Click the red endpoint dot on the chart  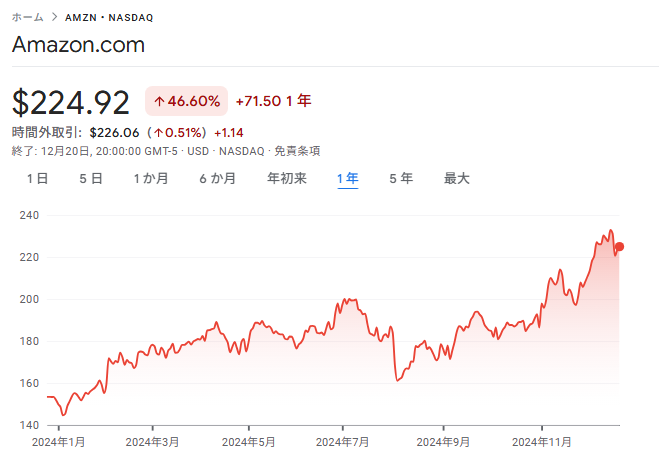pos(619,247)
